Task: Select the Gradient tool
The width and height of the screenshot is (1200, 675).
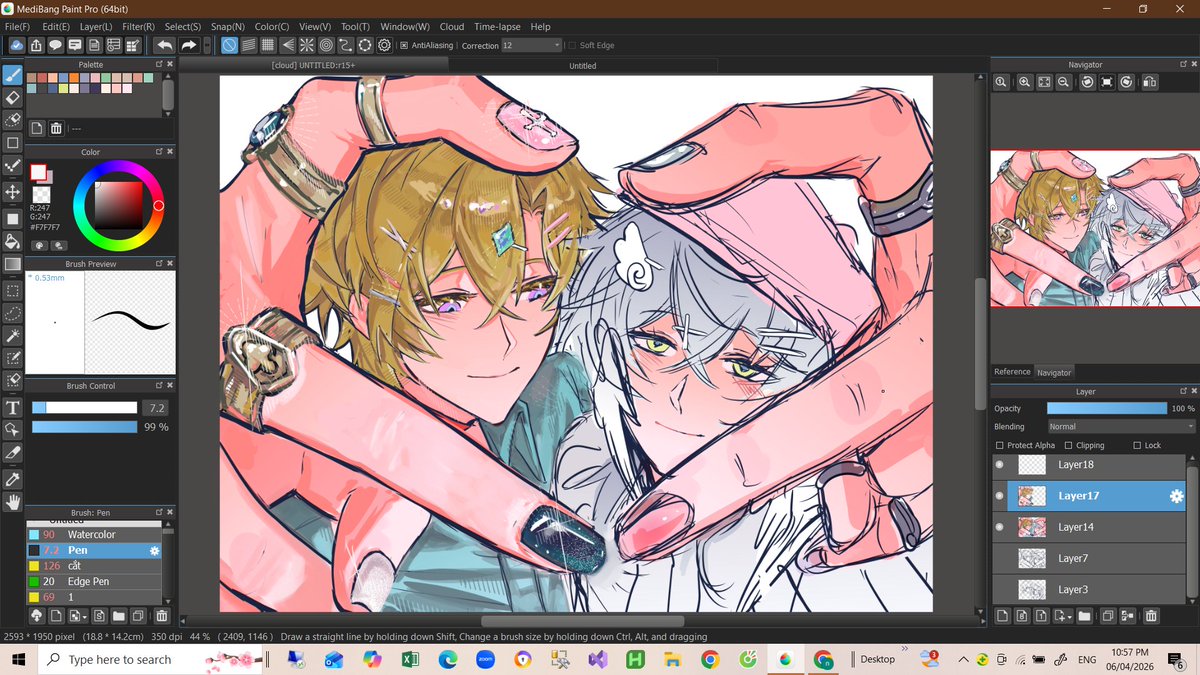Action: tap(13, 262)
